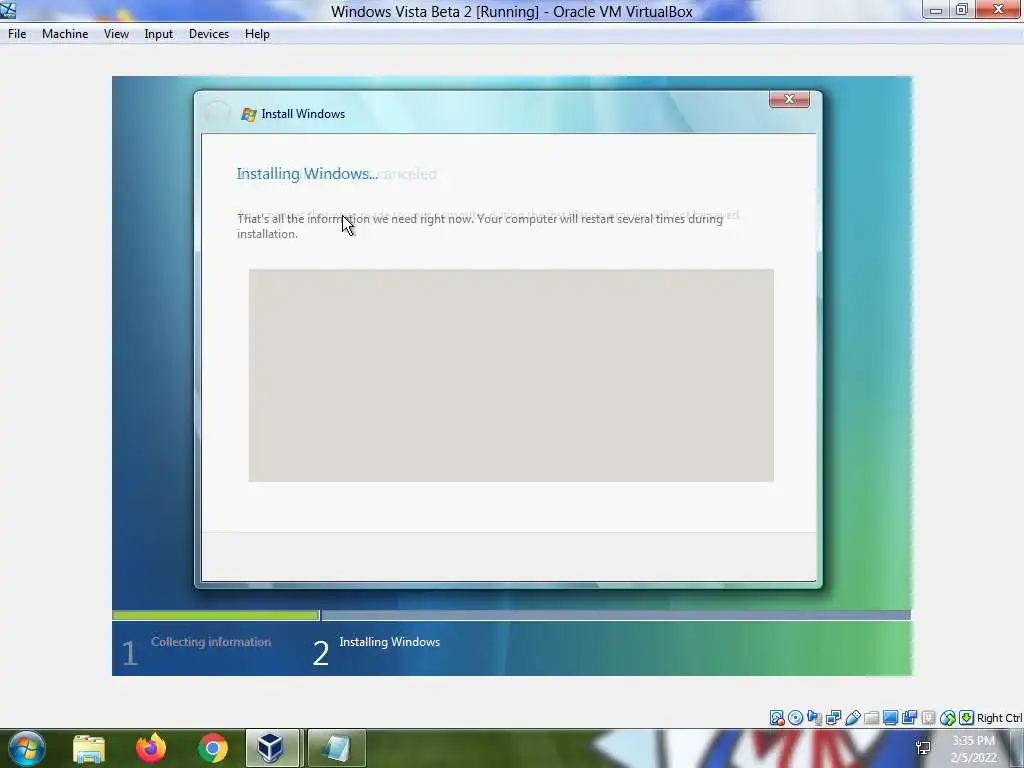Open the Help menu
This screenshot has width=1024, height=768.
[x=257, y=34]
